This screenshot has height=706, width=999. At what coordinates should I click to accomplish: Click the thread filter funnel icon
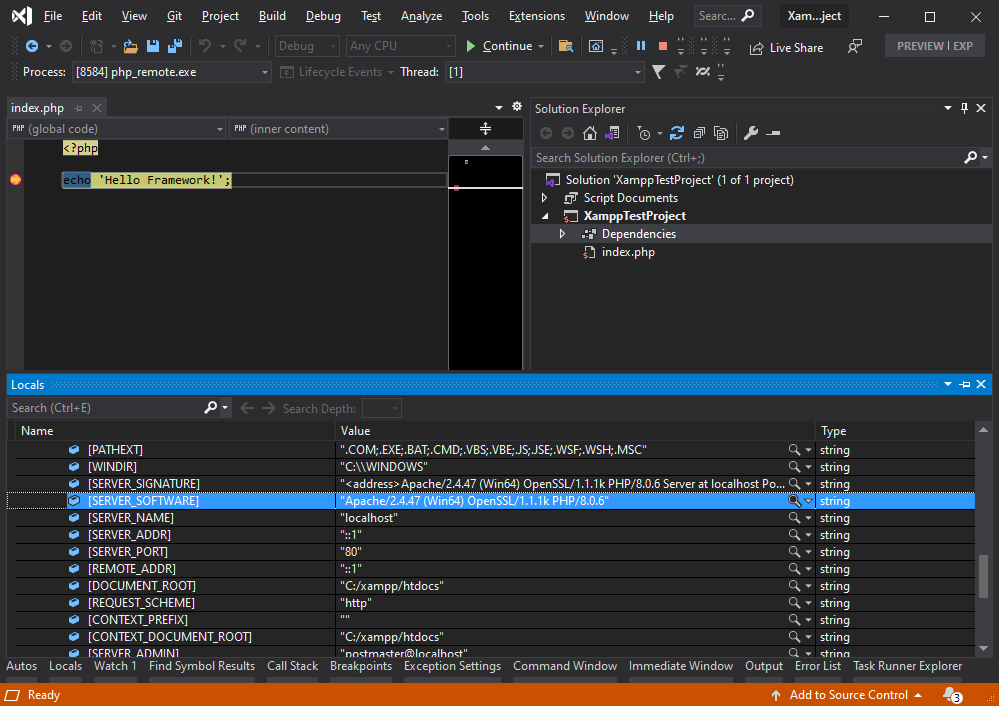(x=659, y=72)
